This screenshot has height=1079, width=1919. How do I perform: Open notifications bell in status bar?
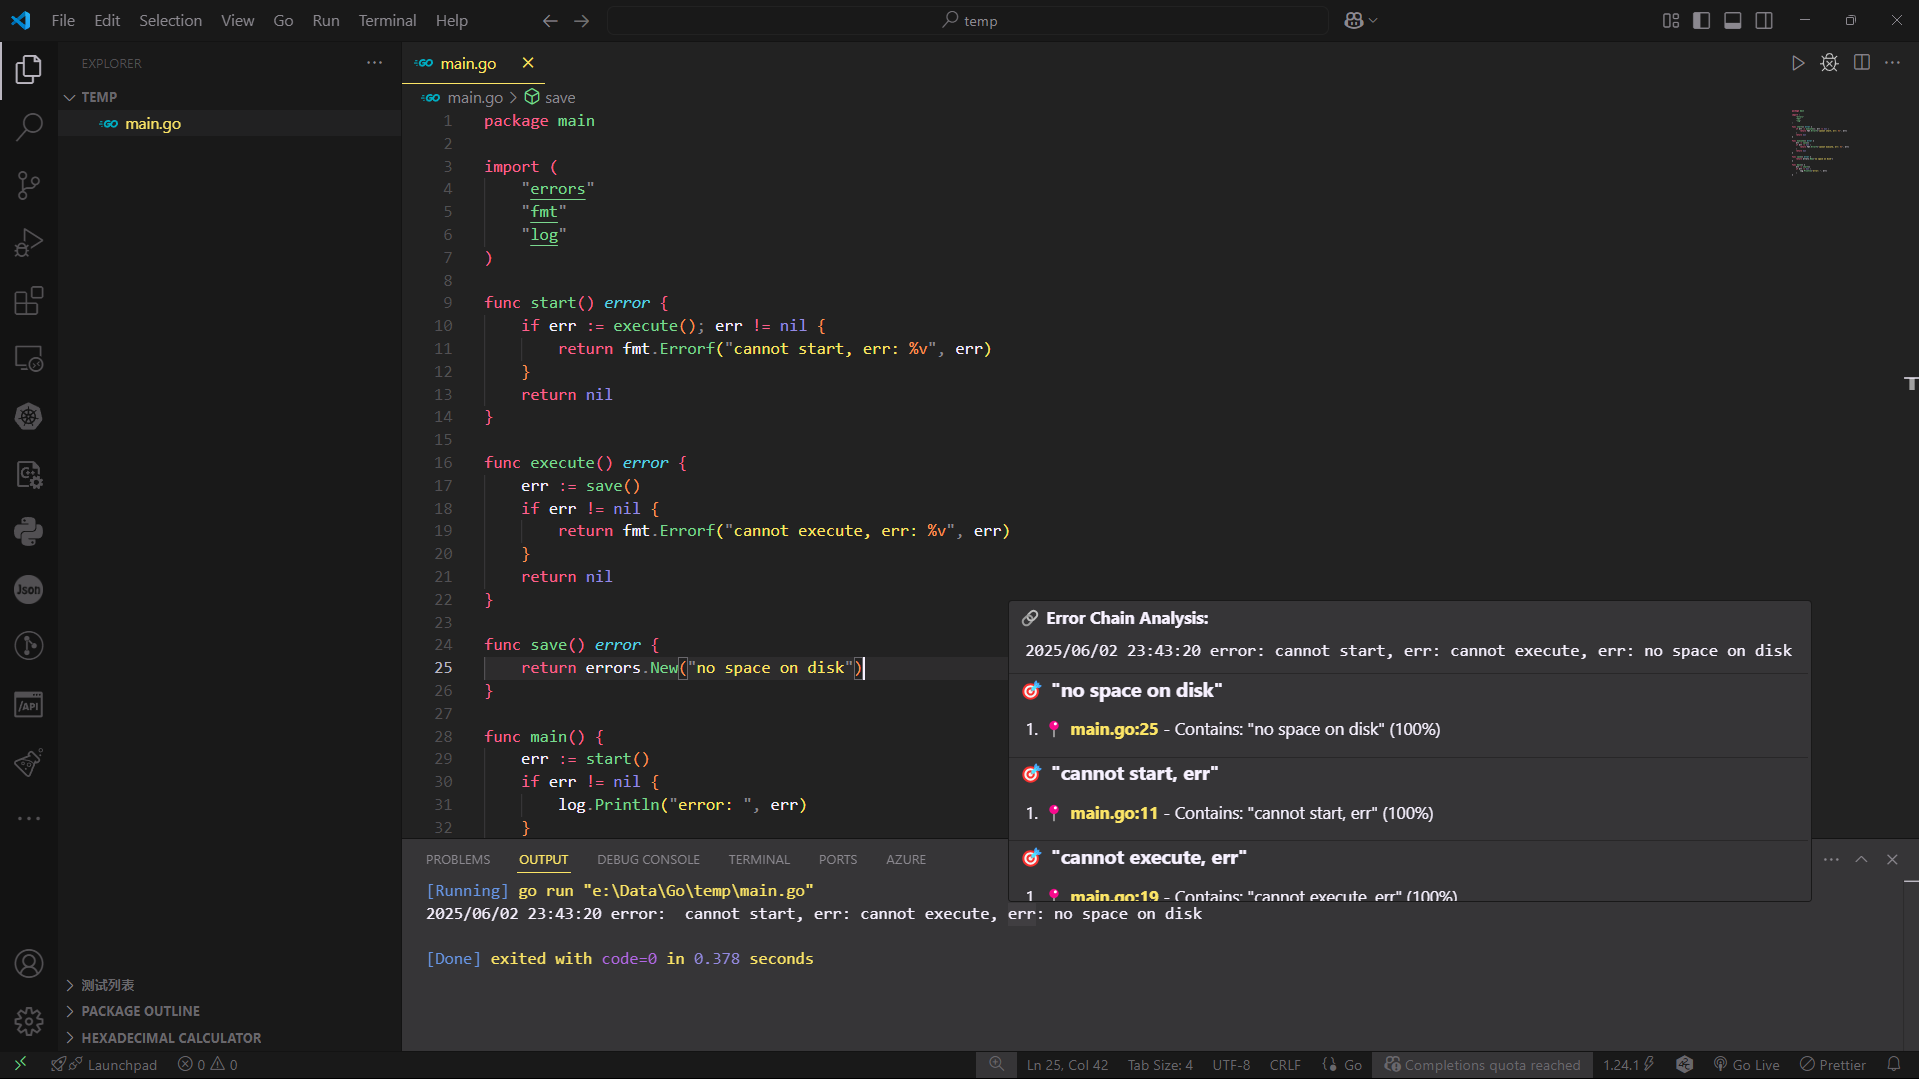click(x=1894, y=1064)
